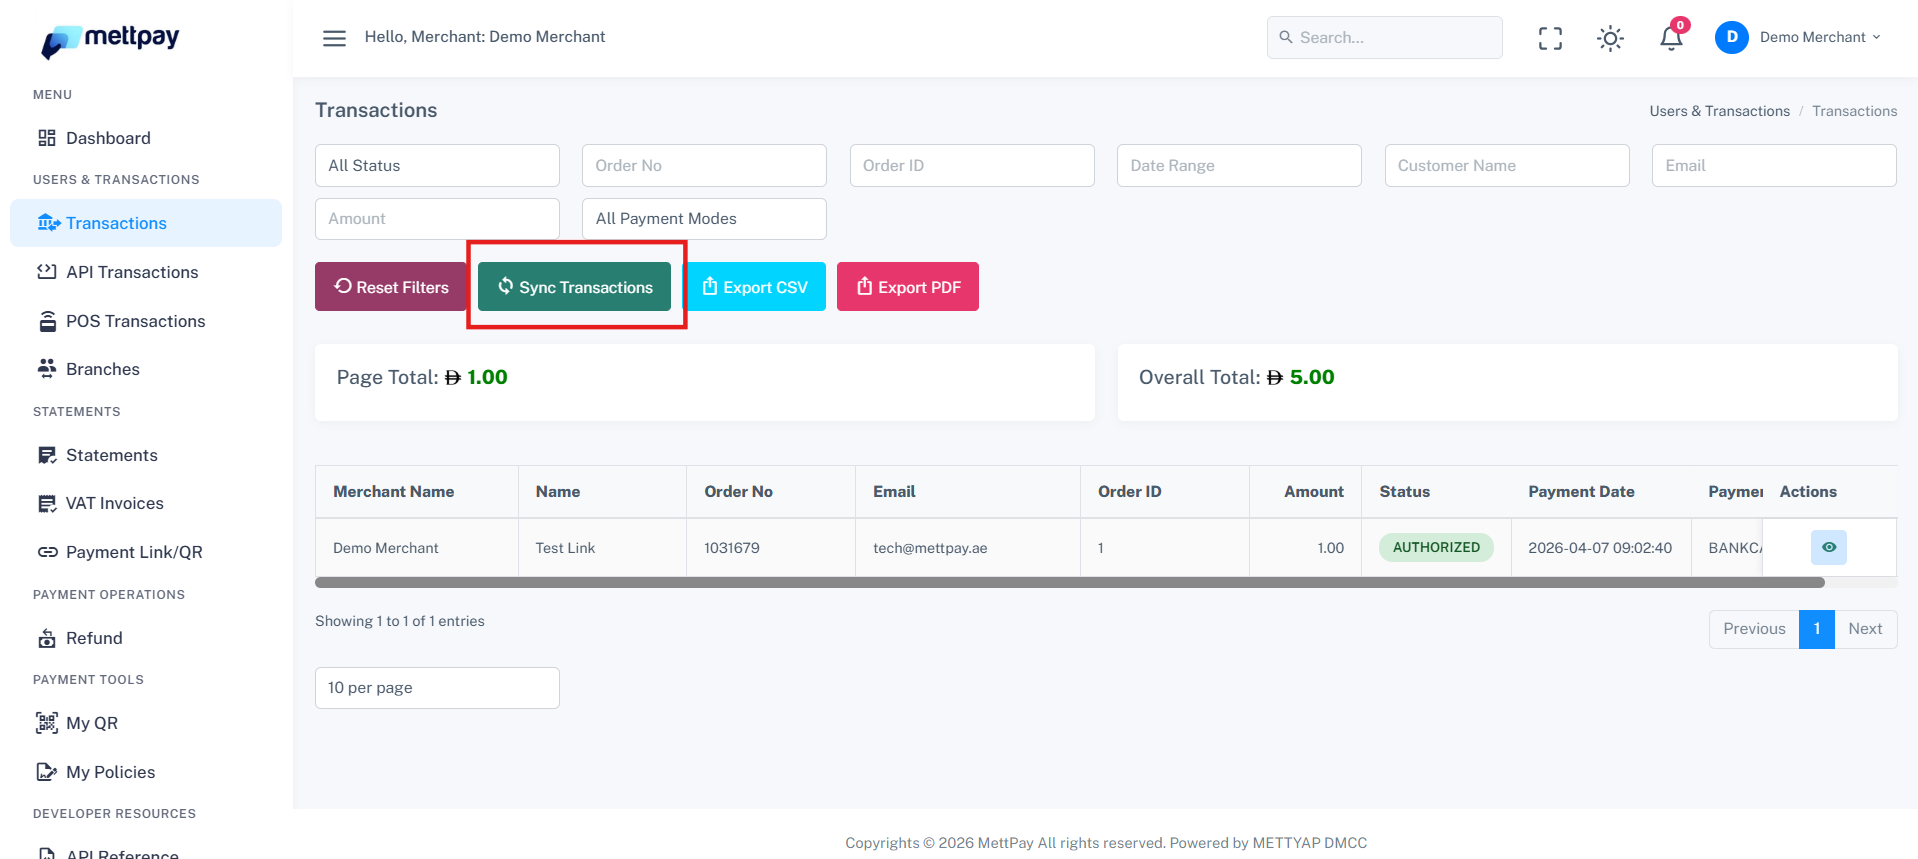Click Sync Transactions button
1918x859 pixels.
(574, 287)
